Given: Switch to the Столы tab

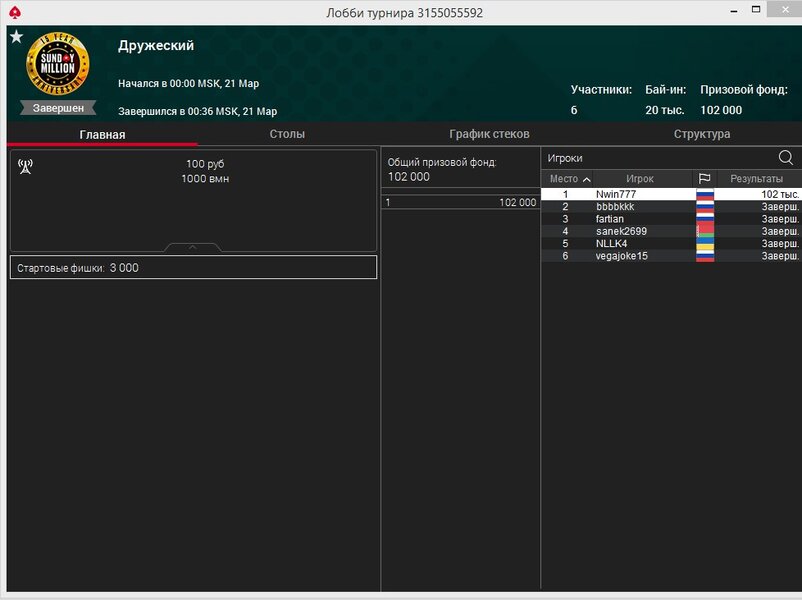Looking at the screenshot, I should click(287, 134).
